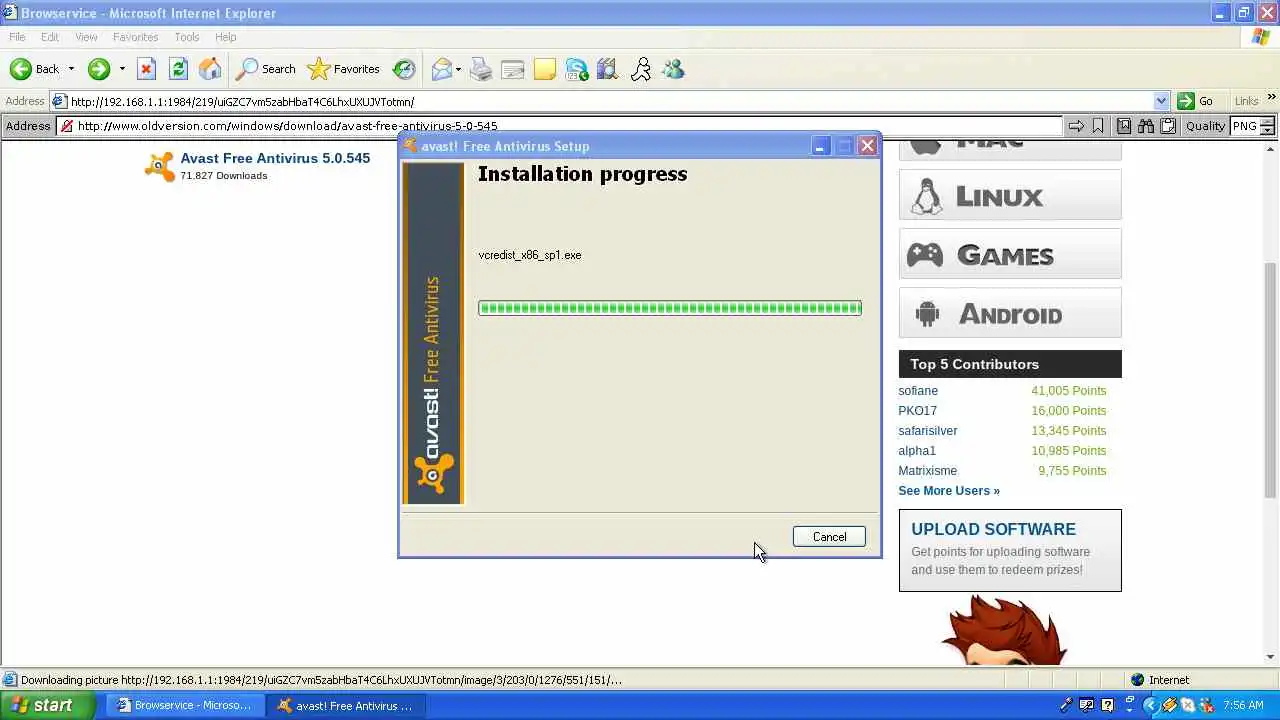This screenshot has width=1280, height=720.
Task: Switch to avast! Free Antivirus taskbar button
Action: point(346,705)
